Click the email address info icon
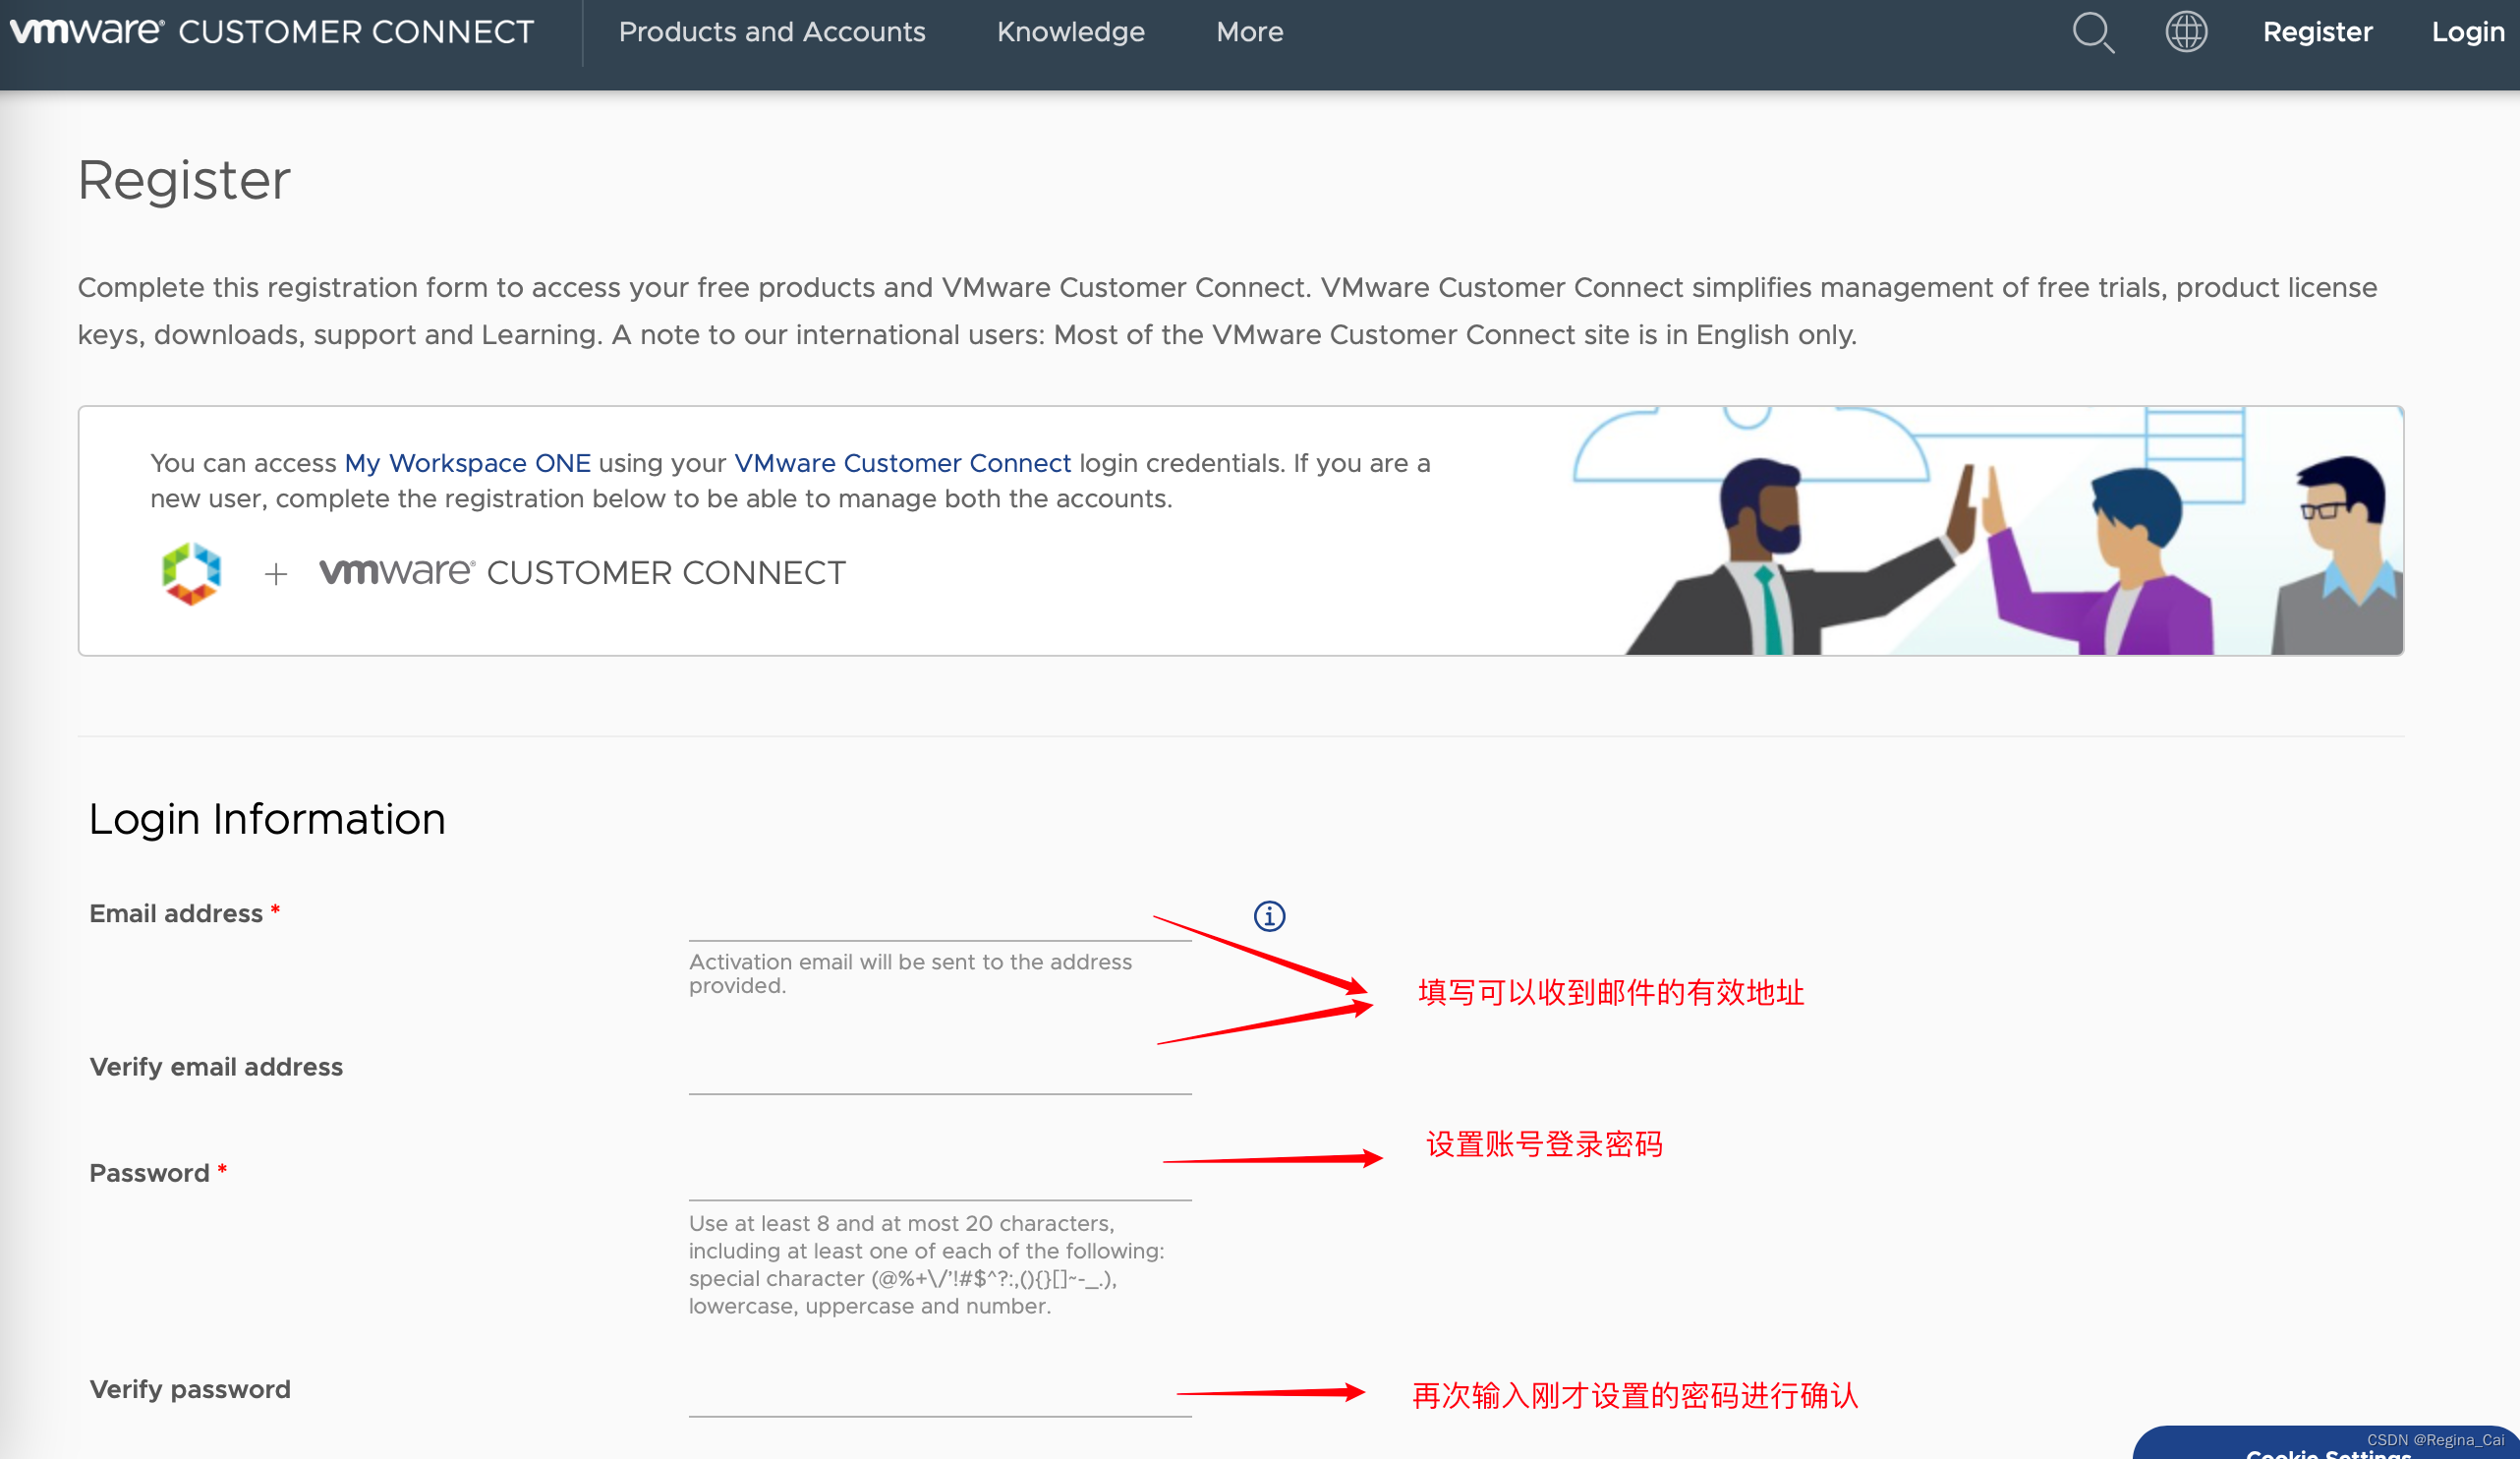 (x=1269, y=915)
